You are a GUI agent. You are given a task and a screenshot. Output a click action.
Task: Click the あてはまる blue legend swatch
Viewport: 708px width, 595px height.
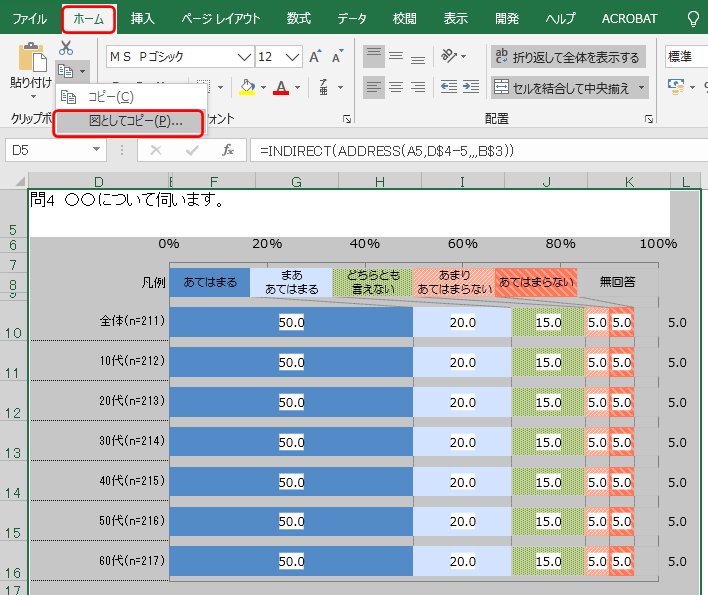tap(210, 283)
